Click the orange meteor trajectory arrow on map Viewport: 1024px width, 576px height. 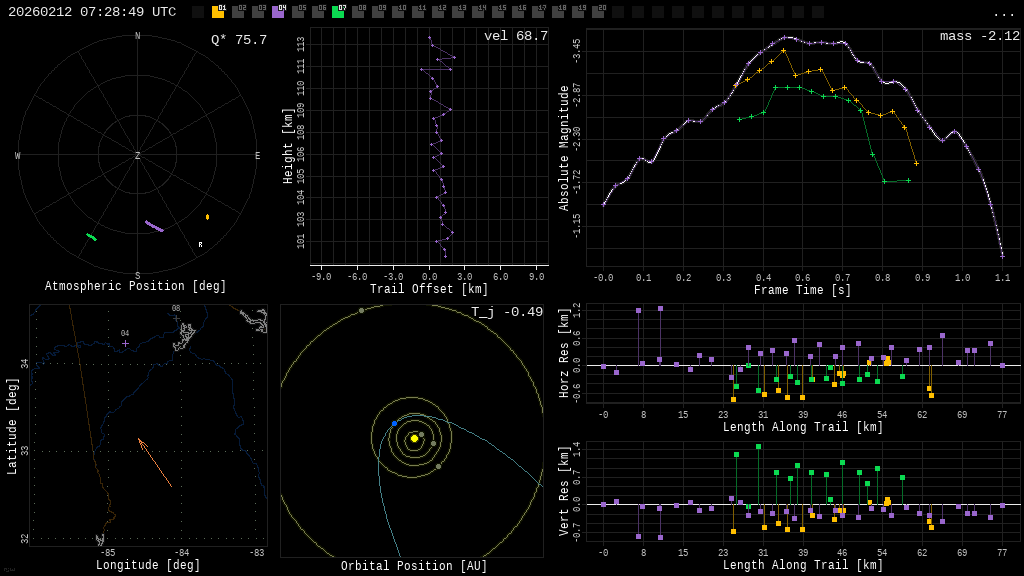click(155, 463)
